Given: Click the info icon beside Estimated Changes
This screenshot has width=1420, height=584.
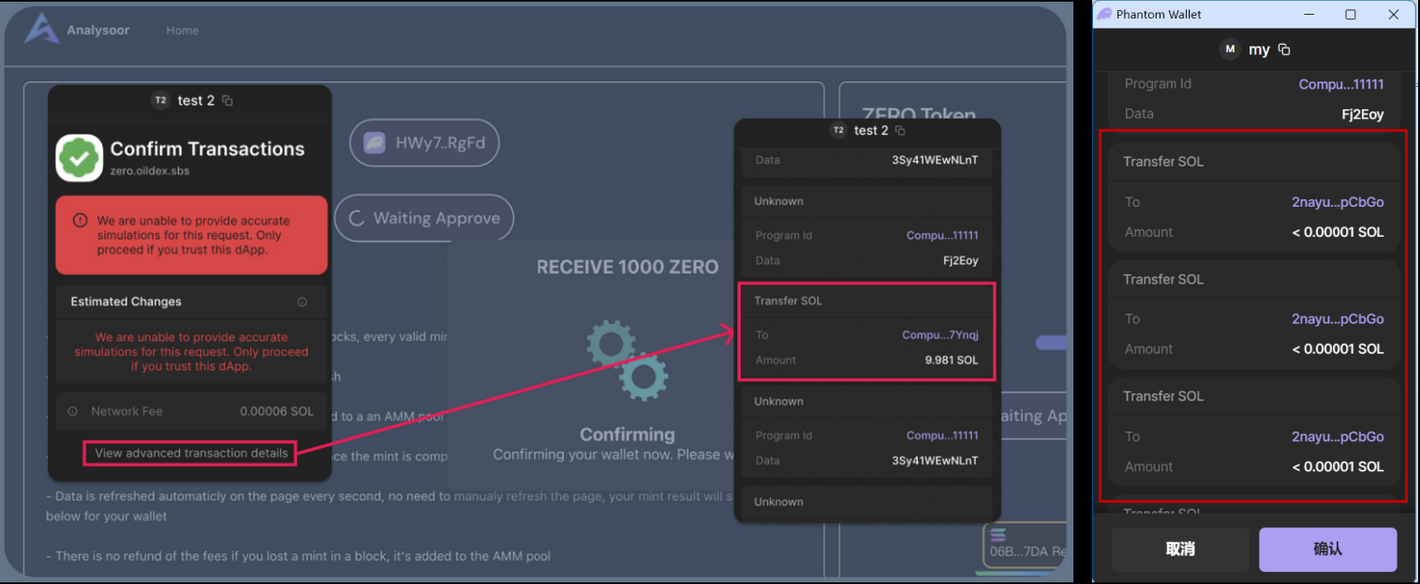Looking at the screenshot, I should point(302,302).
